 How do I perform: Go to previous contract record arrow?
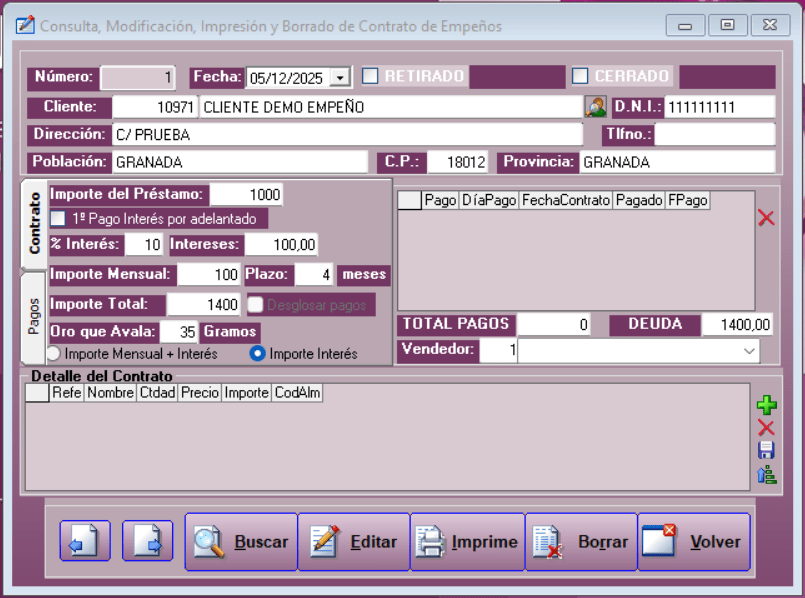pos(85,541)
